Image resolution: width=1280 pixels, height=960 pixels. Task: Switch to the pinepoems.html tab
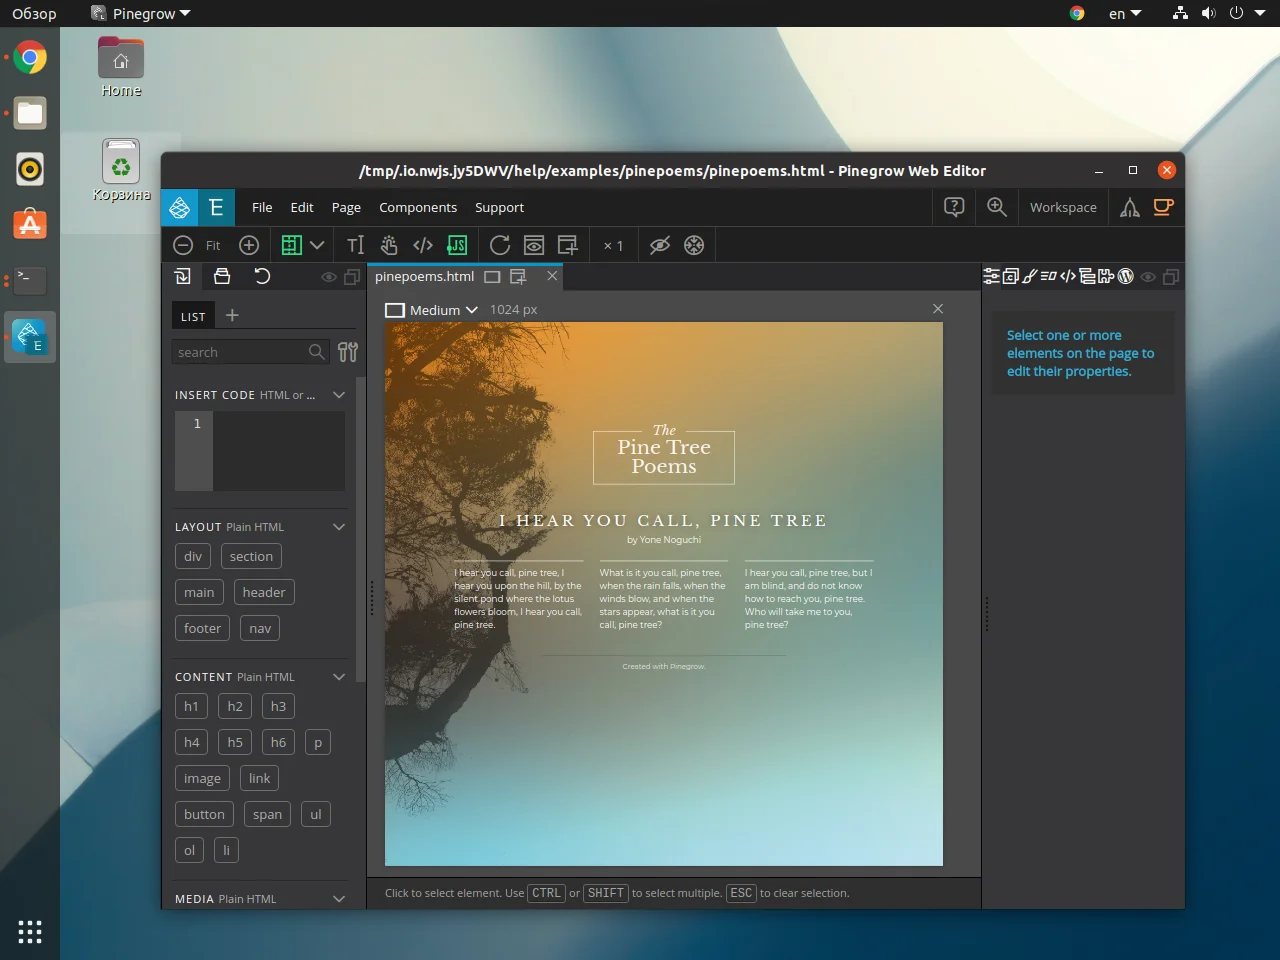click(x=425, y=277)
